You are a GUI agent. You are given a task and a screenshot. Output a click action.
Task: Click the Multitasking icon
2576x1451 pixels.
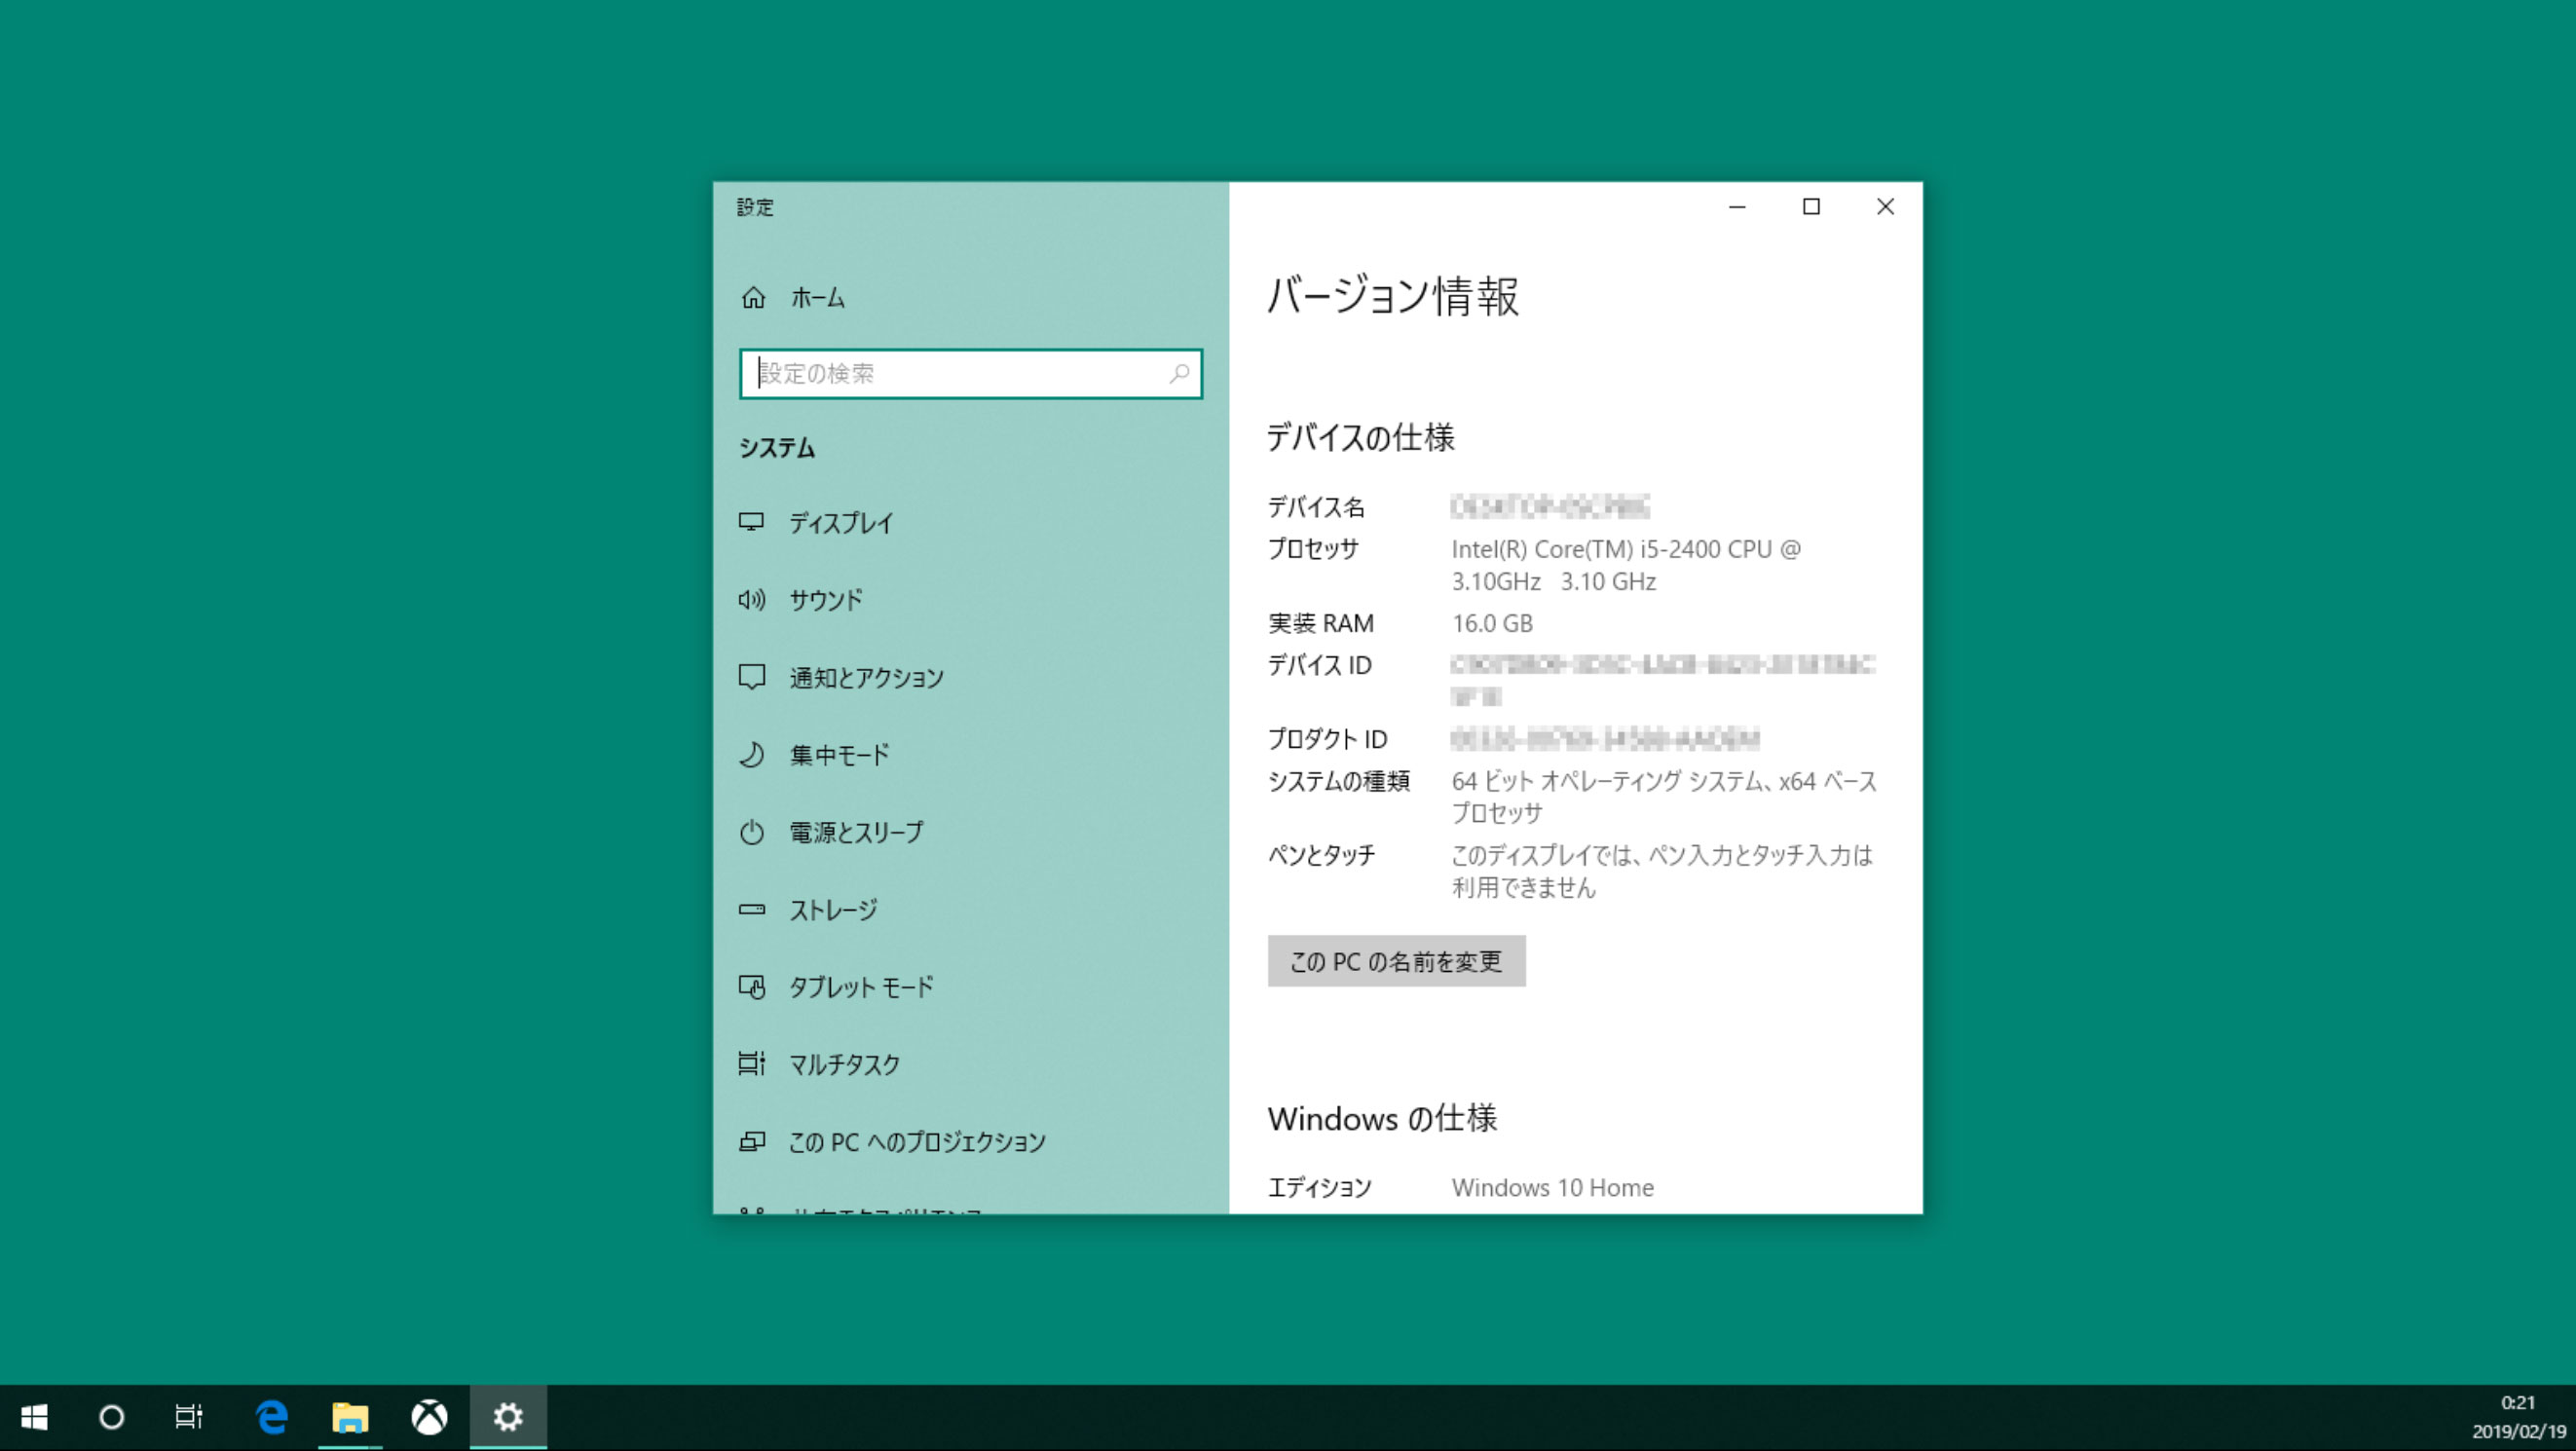pyautogui.click(x=751, y=1064)
